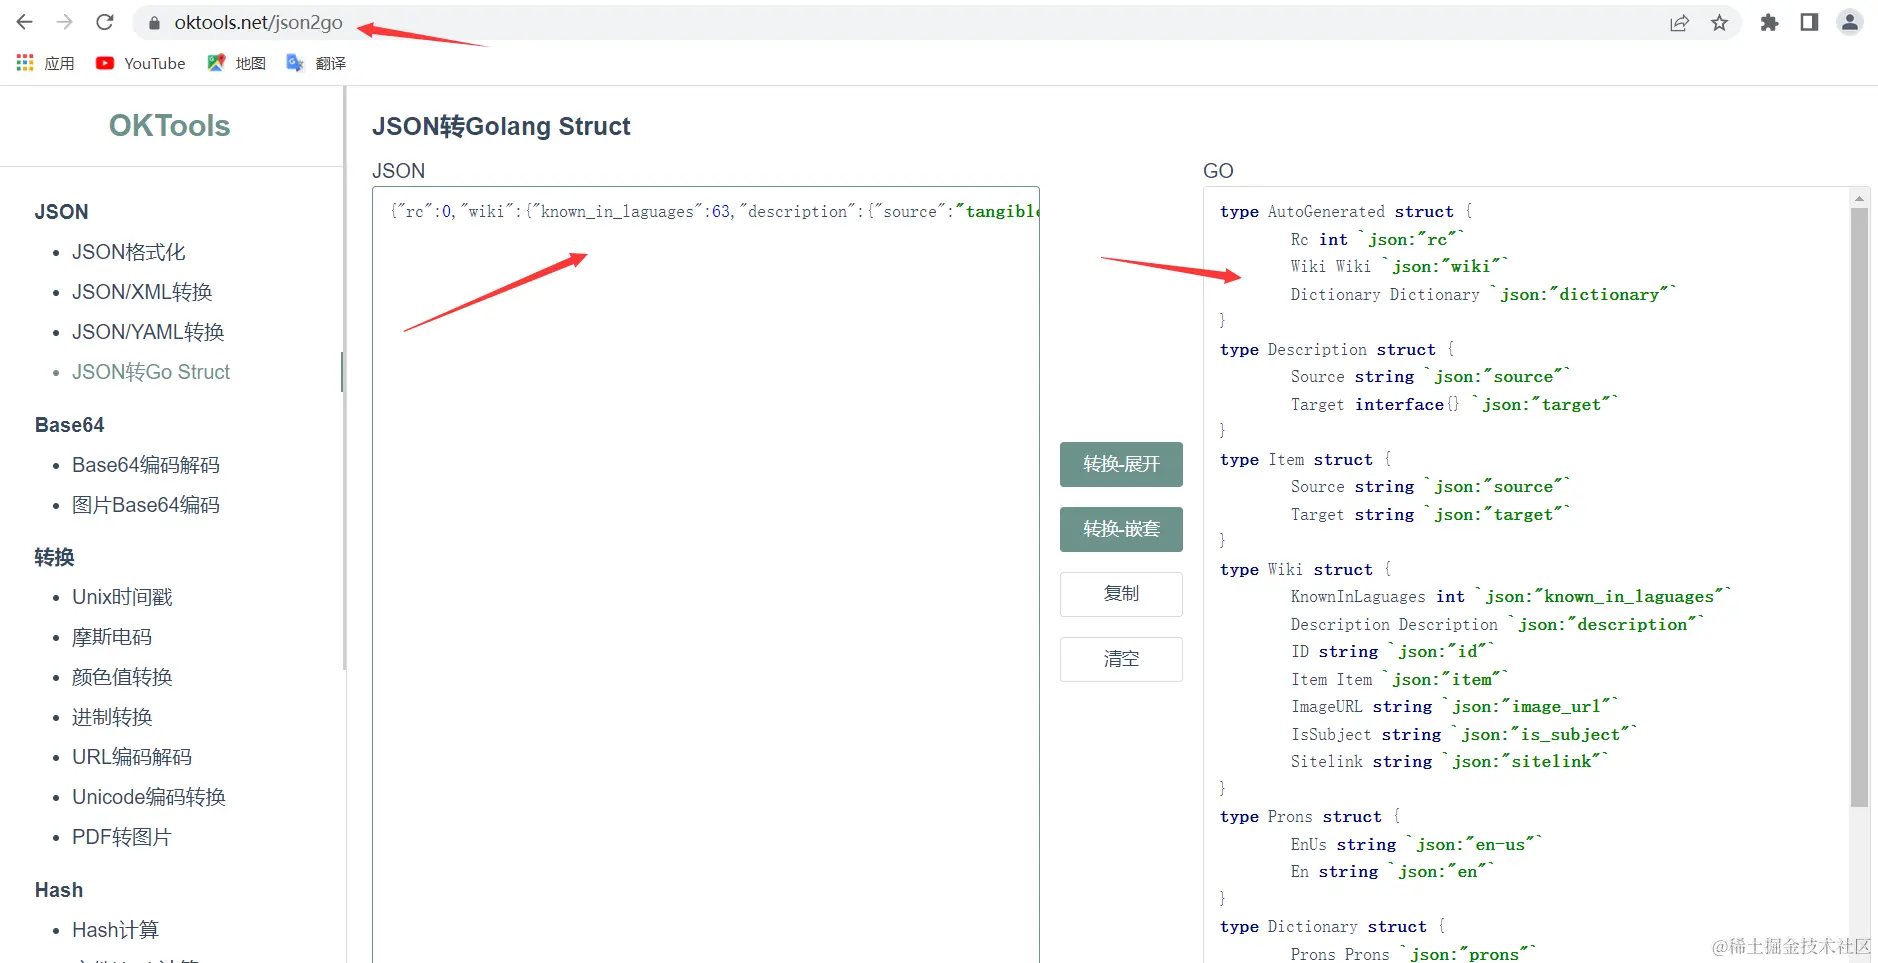Open Hash计算 tool in sidebar
Image resolution: width=1878 pixels, height=963 pixels.
[115, 930]
